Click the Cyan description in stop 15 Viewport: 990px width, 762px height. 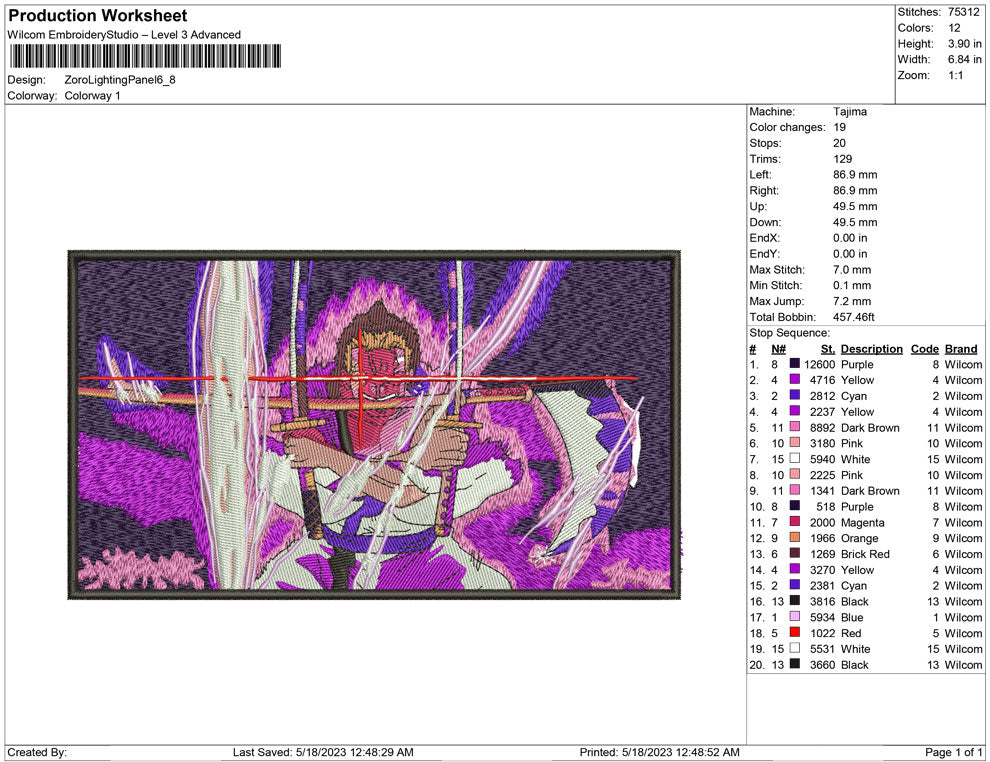pyautogui.click(x=854, y=586)
